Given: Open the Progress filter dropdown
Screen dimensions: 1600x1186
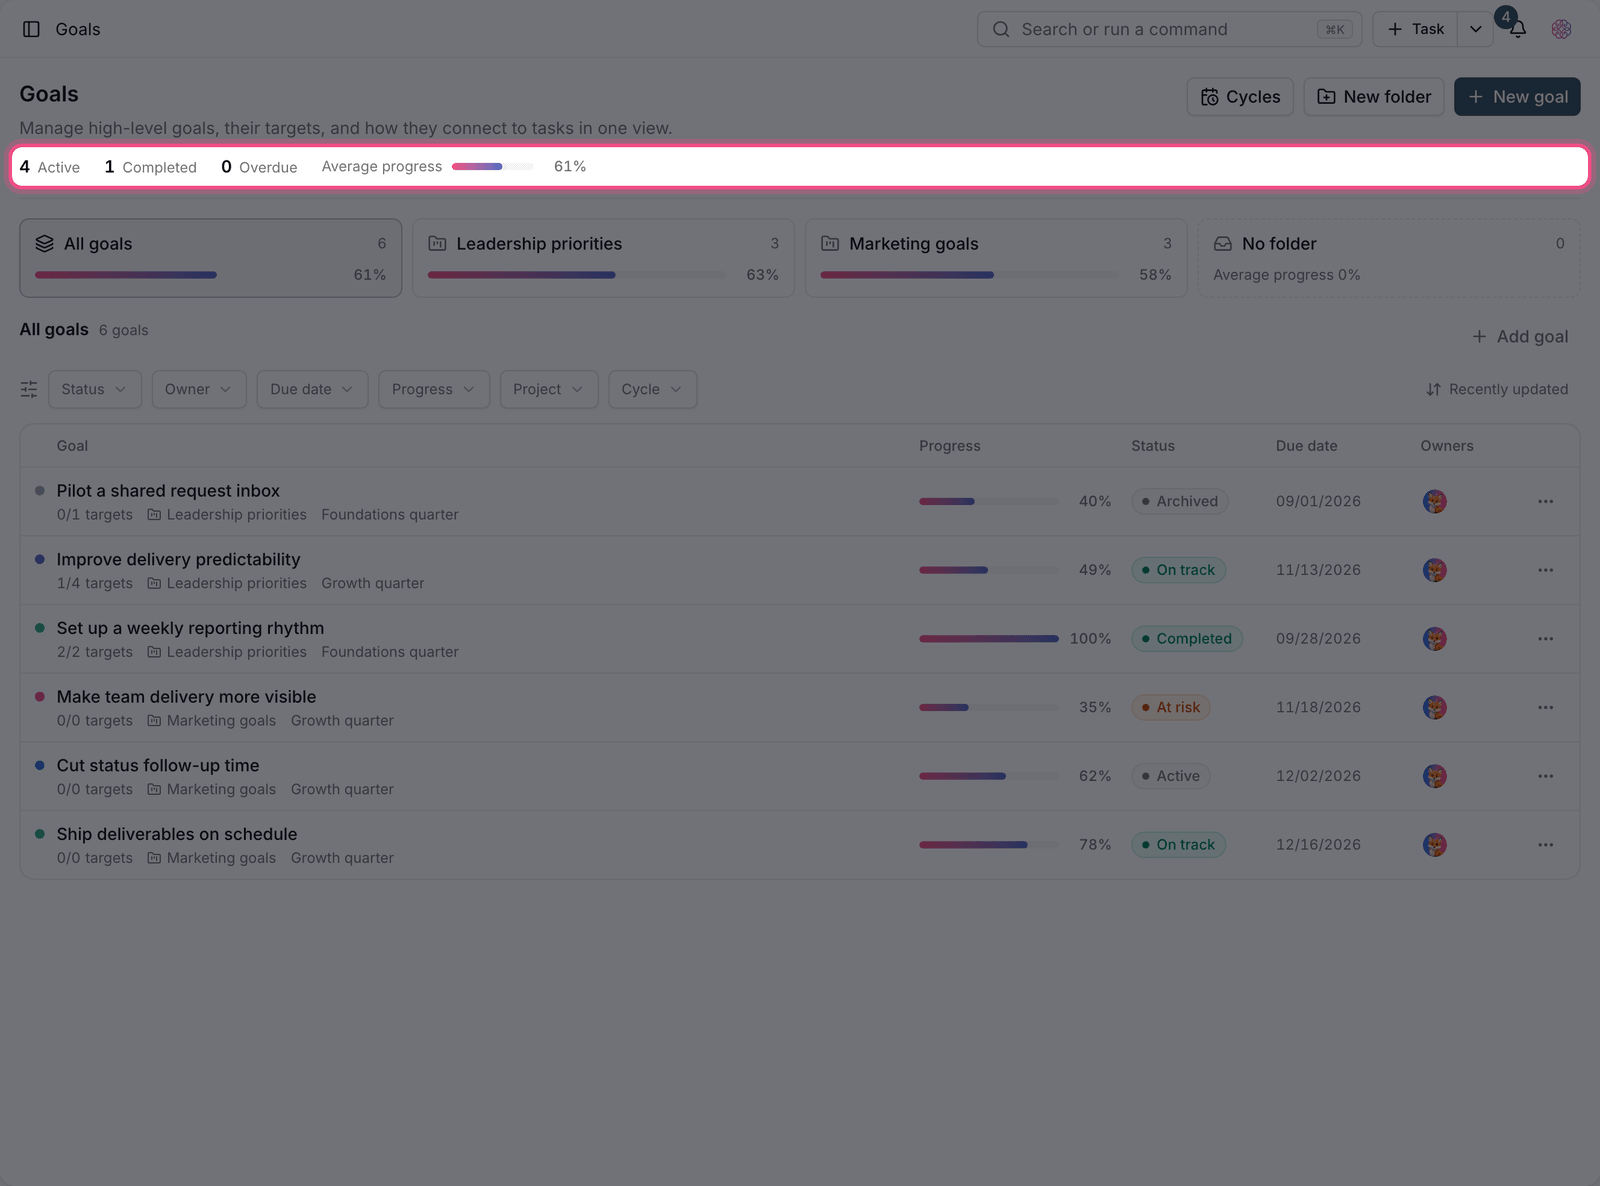Looking at the screenshot, I should tap(433, 389).
